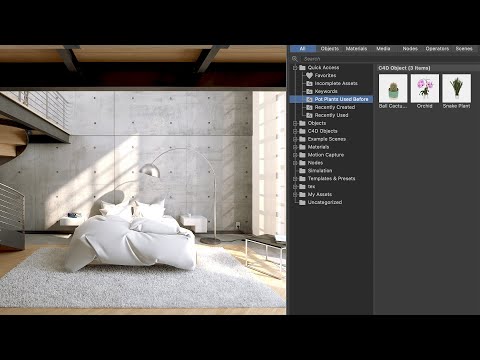The width and height of the screenshot is (480, 360).
Task: Switch to the Media filter tab
Action: (x=383, y=49)
